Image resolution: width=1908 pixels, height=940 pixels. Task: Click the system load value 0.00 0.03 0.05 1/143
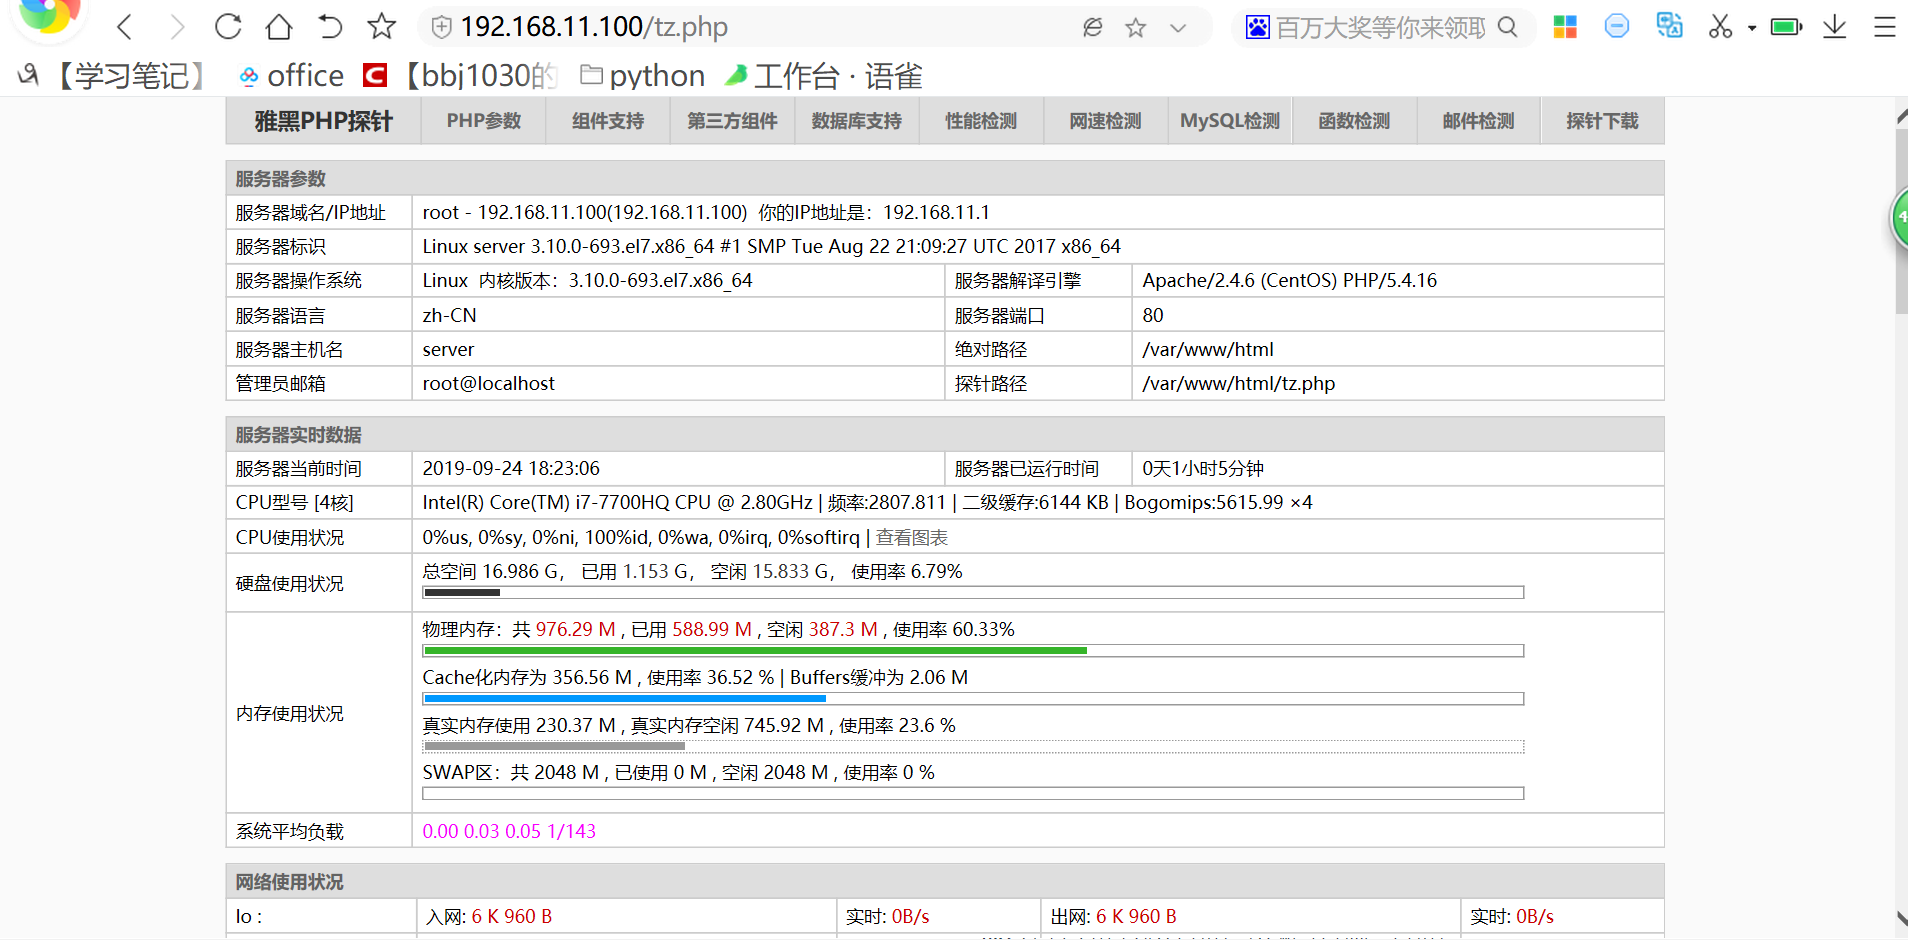pyautogui.click(x=509, y=832)
